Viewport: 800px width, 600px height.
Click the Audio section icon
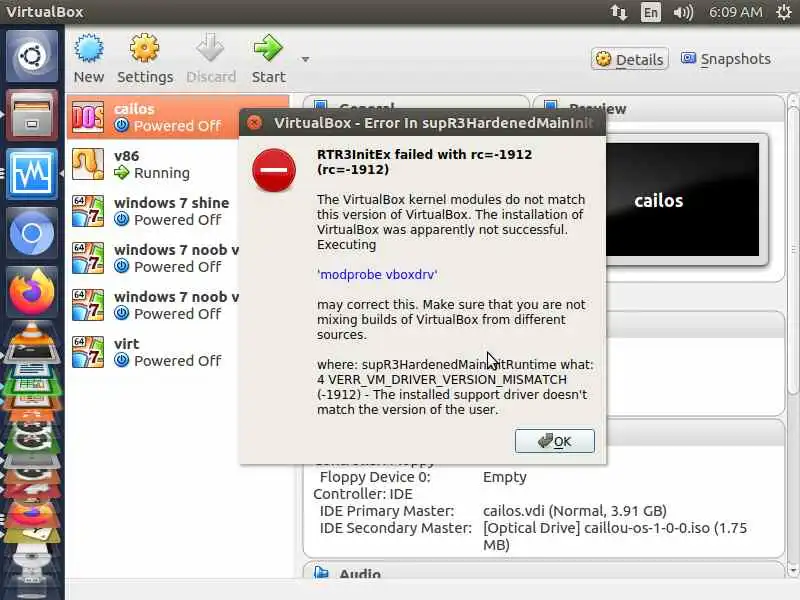[x=321, y=572]
